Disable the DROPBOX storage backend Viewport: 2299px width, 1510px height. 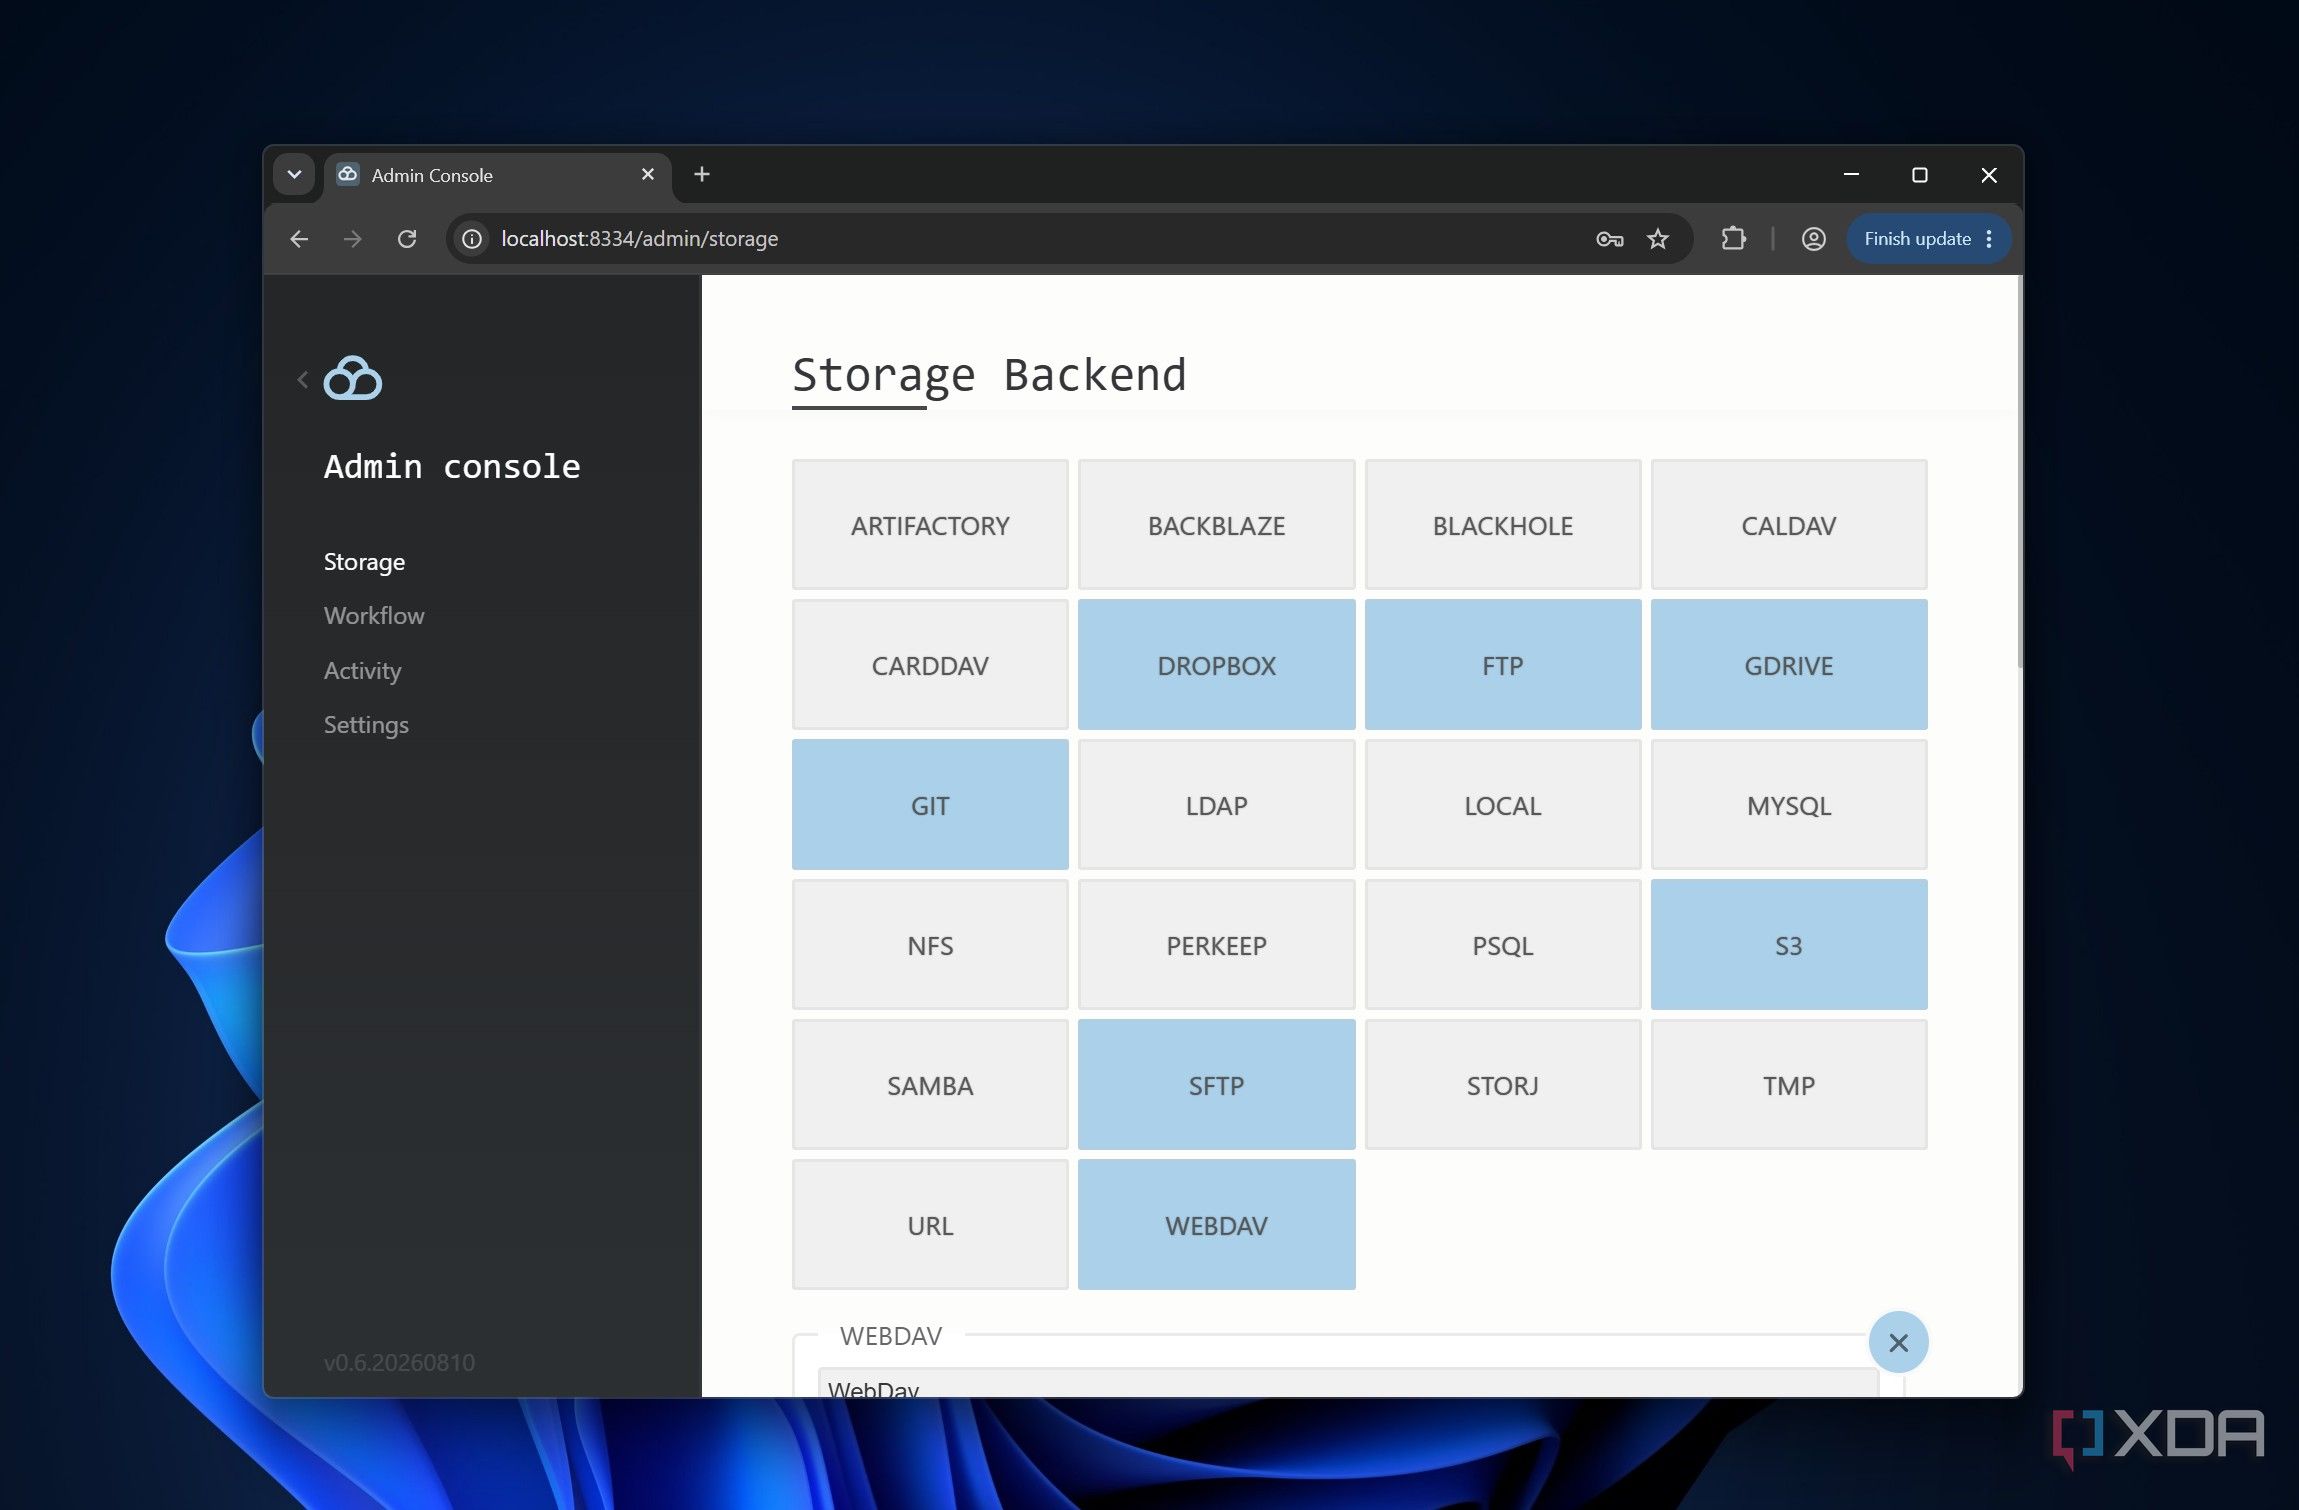1216,665
